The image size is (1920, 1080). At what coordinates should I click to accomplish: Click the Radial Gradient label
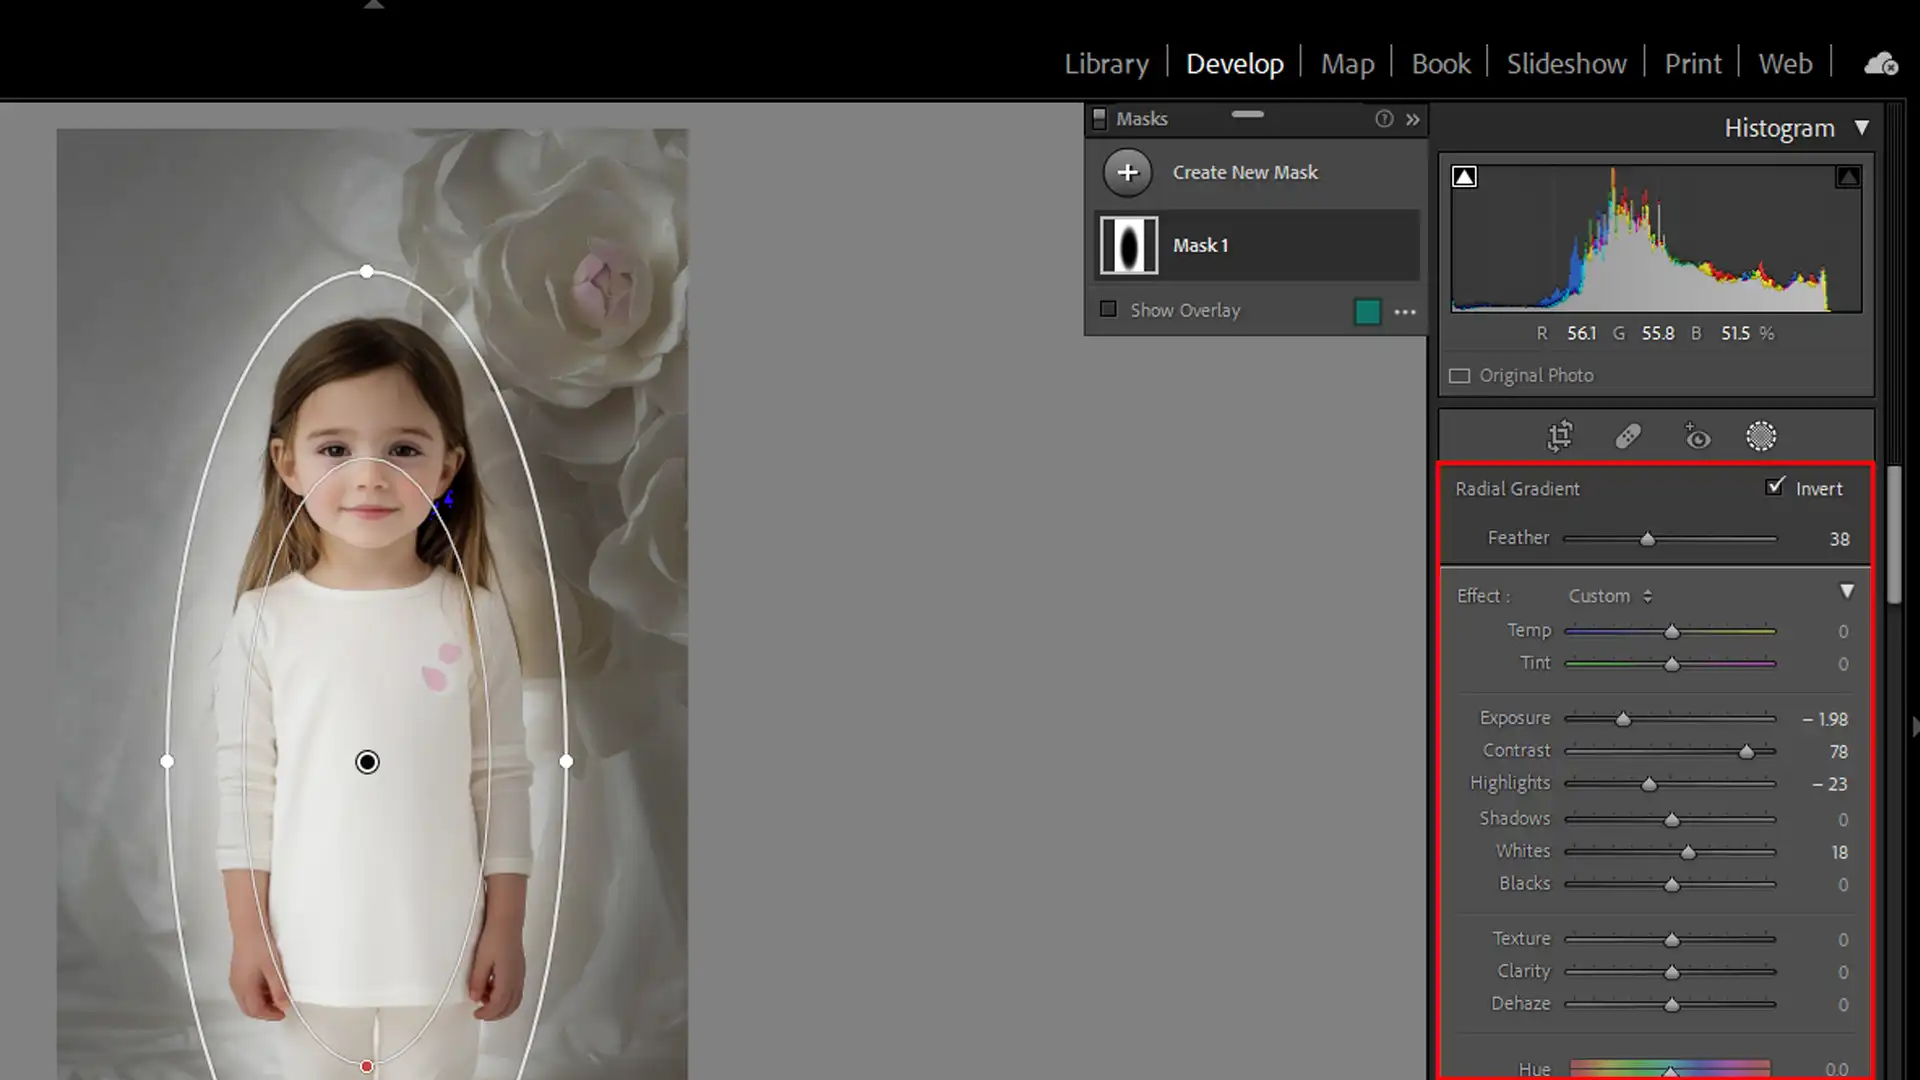(x=1517, y=489)
